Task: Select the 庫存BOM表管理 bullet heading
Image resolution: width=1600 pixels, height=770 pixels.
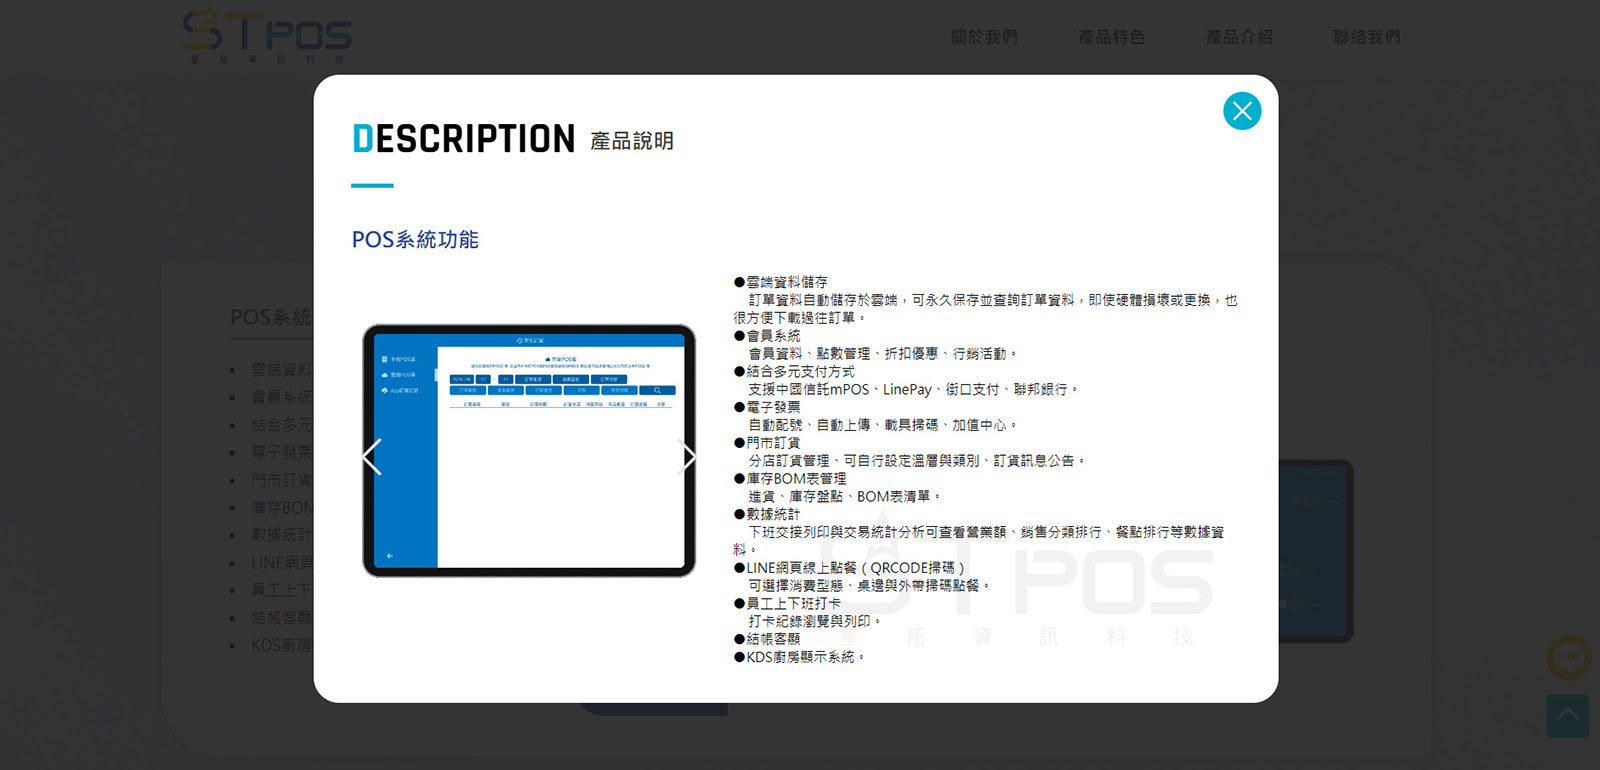Action: [790, 478]
